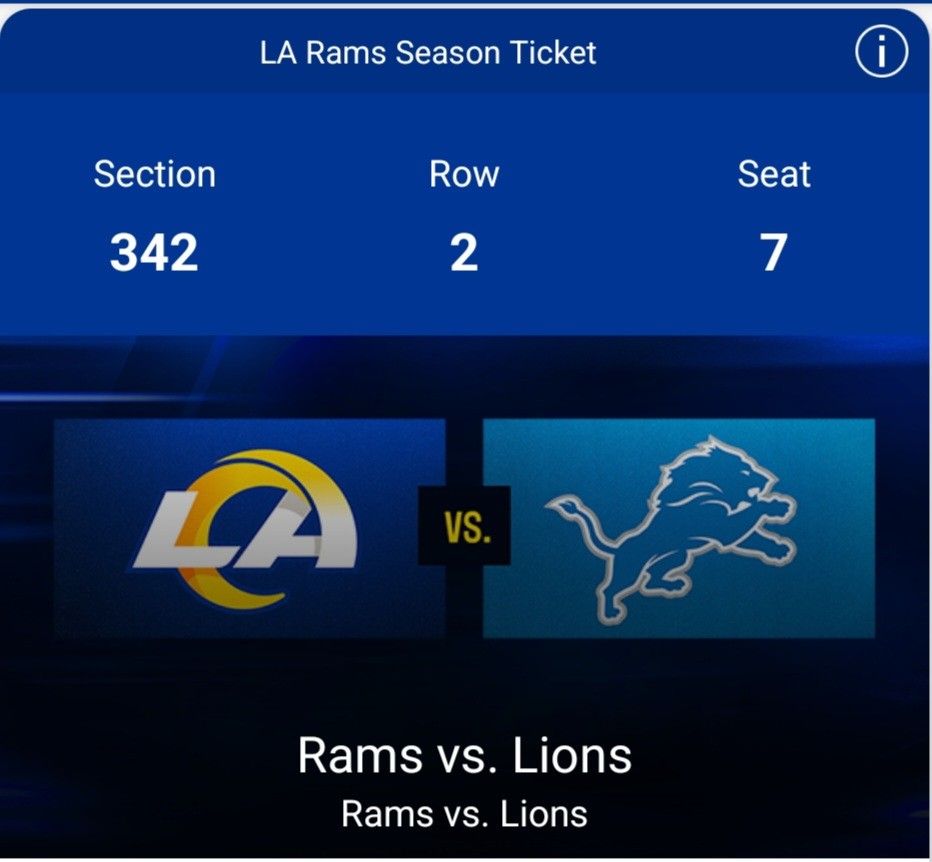Click the Row number 2

[x=463, y=254]
